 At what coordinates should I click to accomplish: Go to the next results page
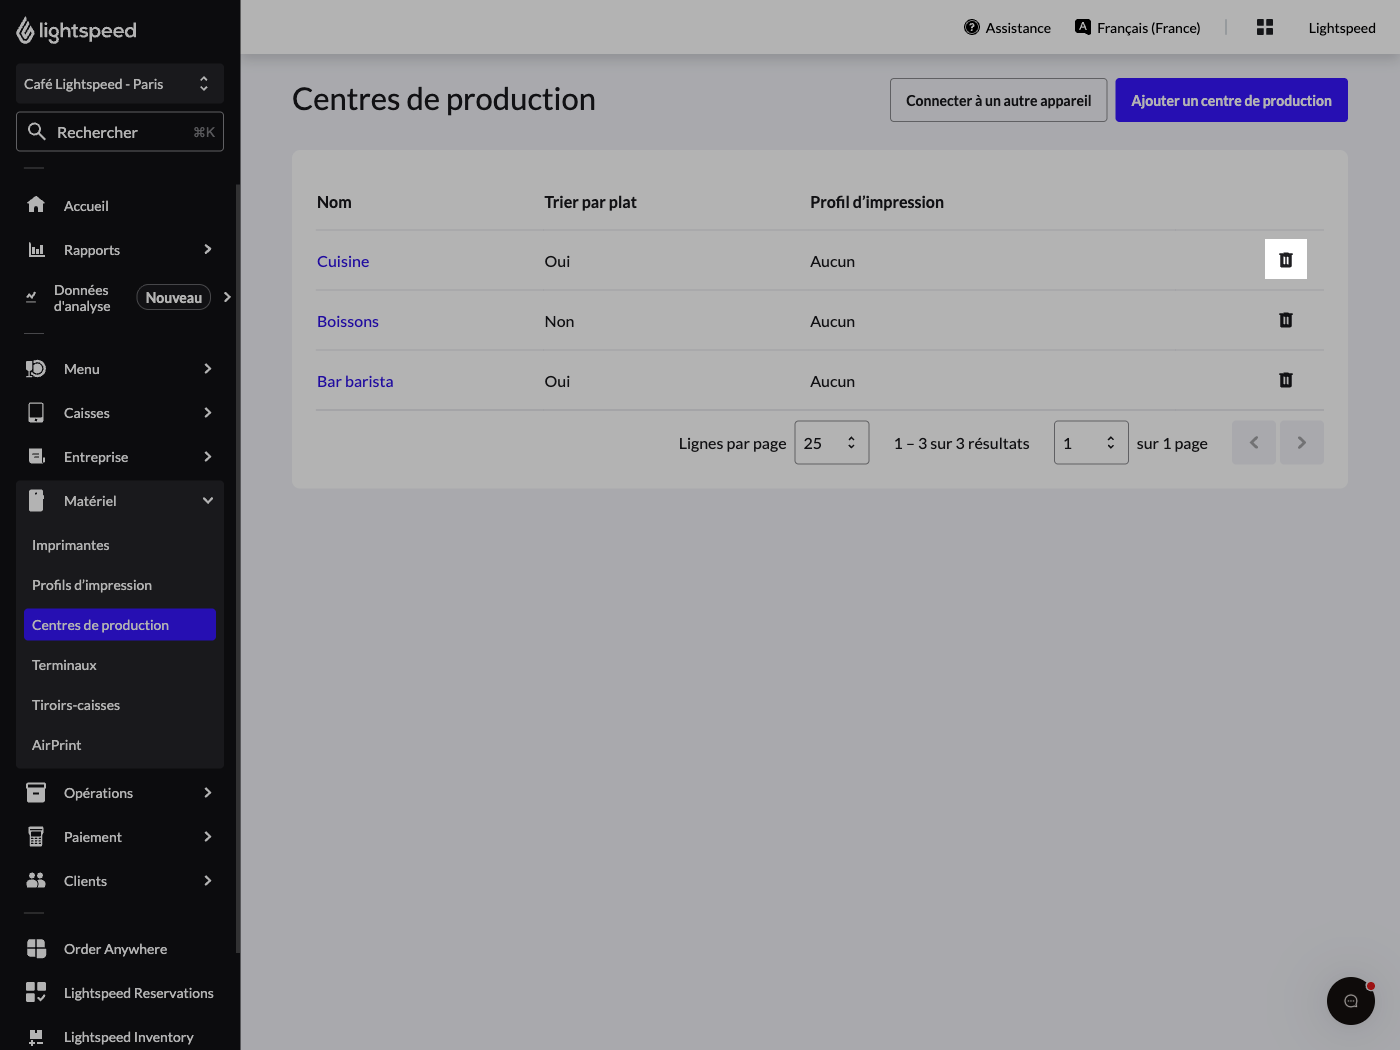click(x=1302, y=443)
